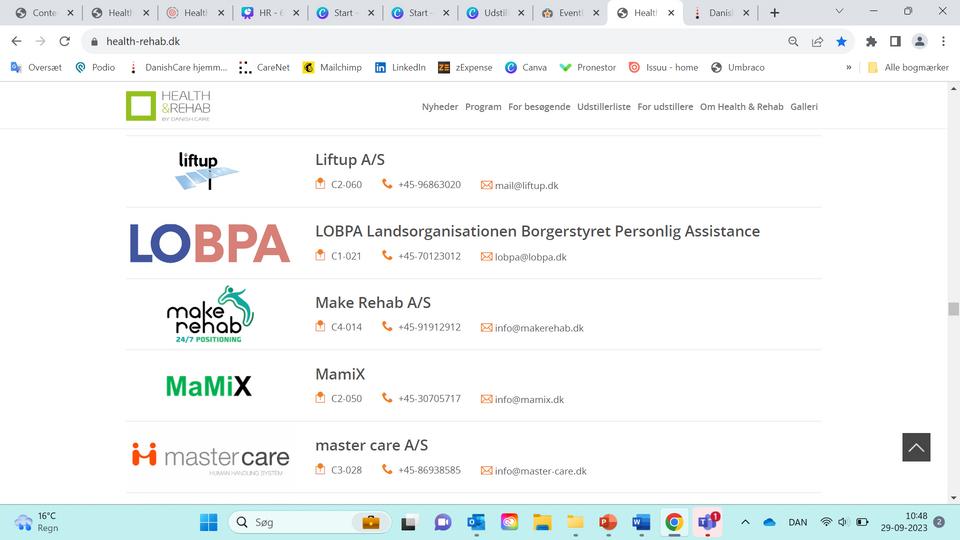
Task: Open master care A/S exhibitor title
Action: pos(372,445)
